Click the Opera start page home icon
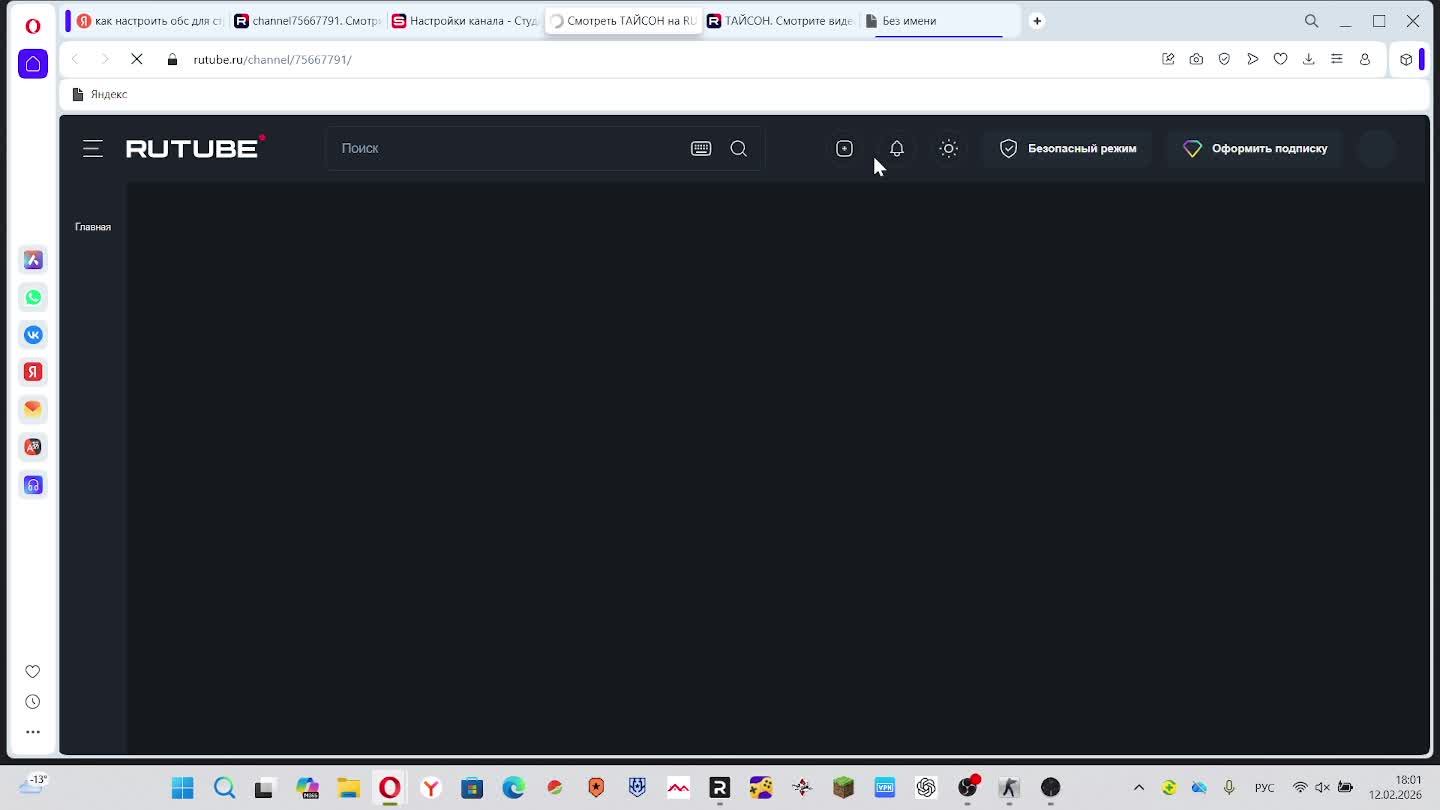 (x=33, y=64)
